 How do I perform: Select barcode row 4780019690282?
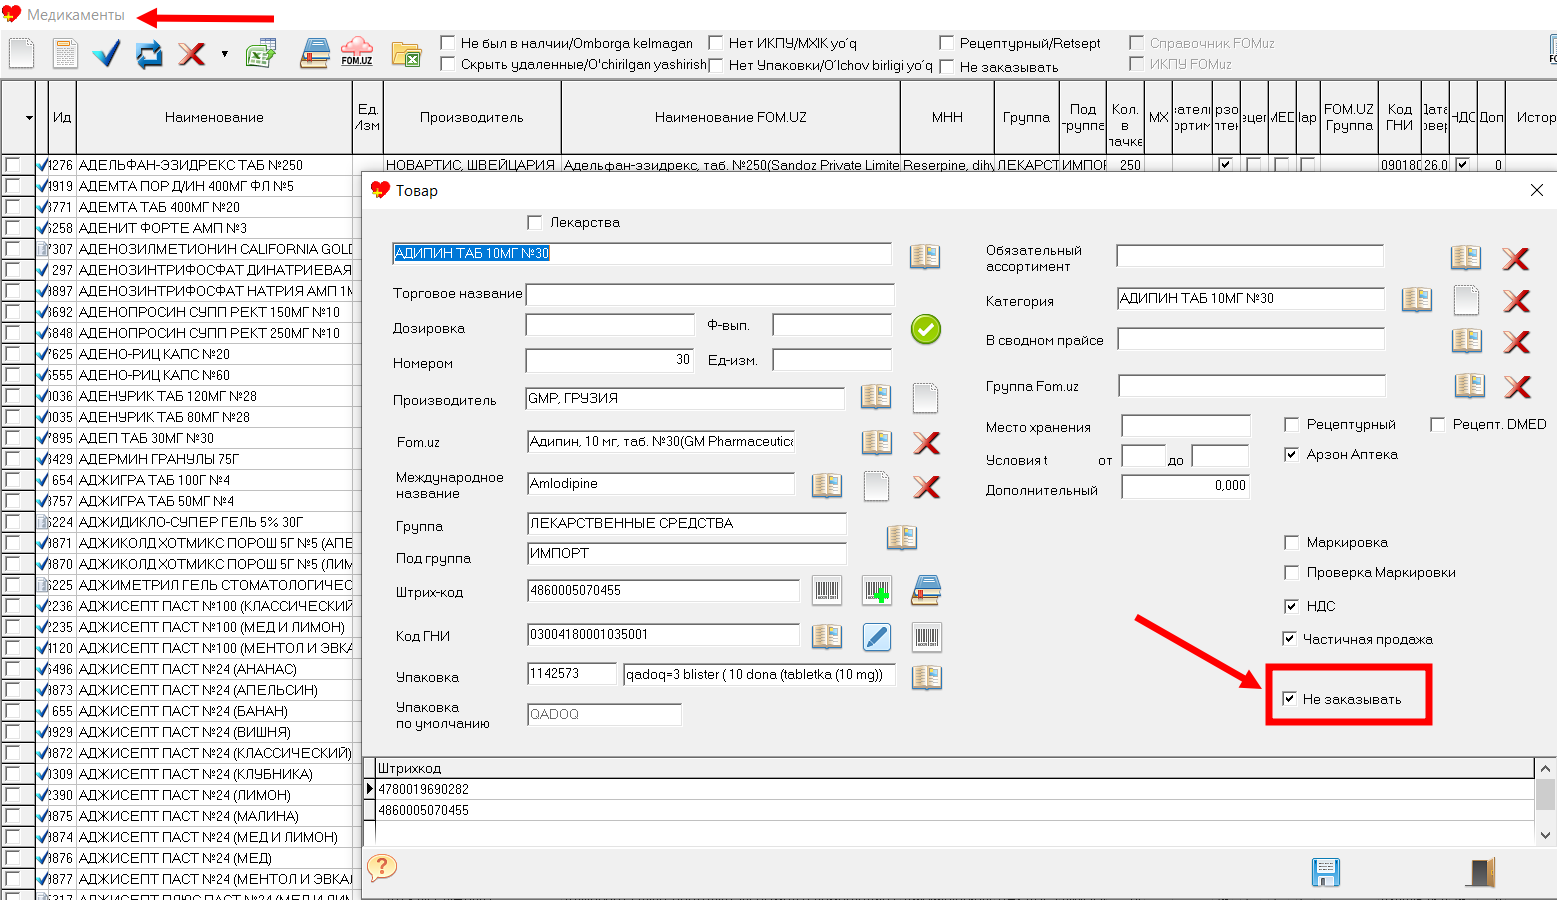(x=955, y=789)
